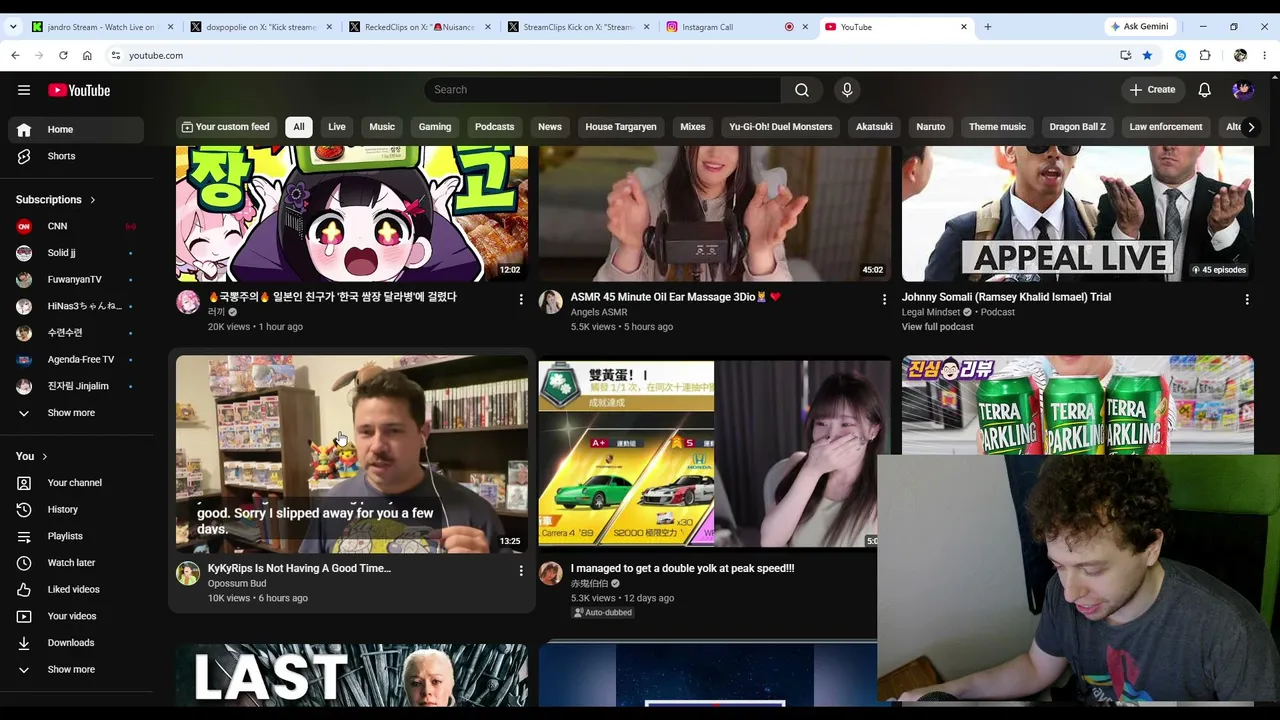Select the Music filter chip

(382, 127)
